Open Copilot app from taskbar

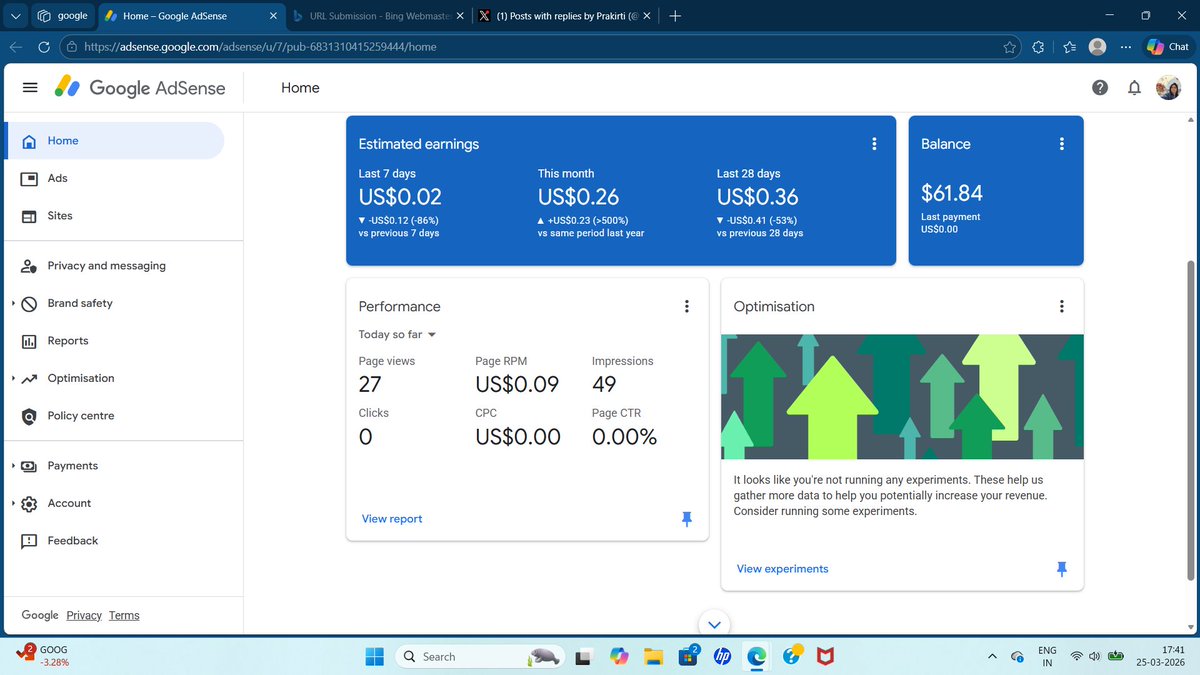(x=619, y=657)
